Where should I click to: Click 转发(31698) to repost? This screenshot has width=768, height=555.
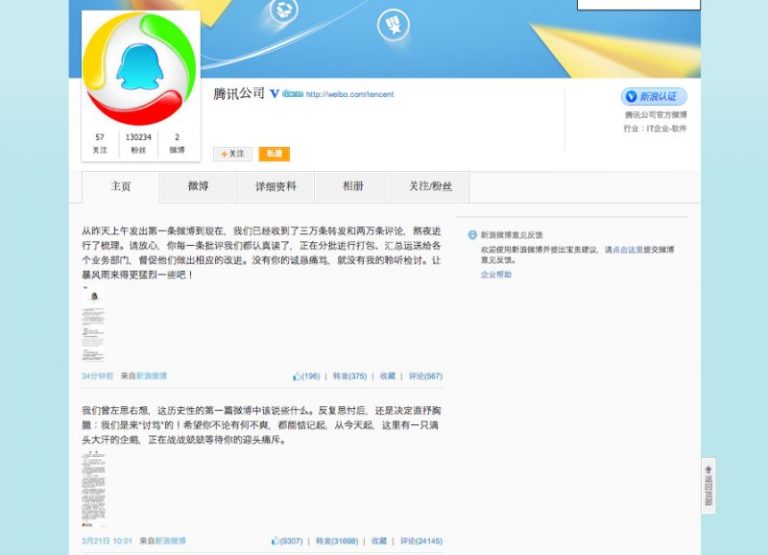(336, 541)
